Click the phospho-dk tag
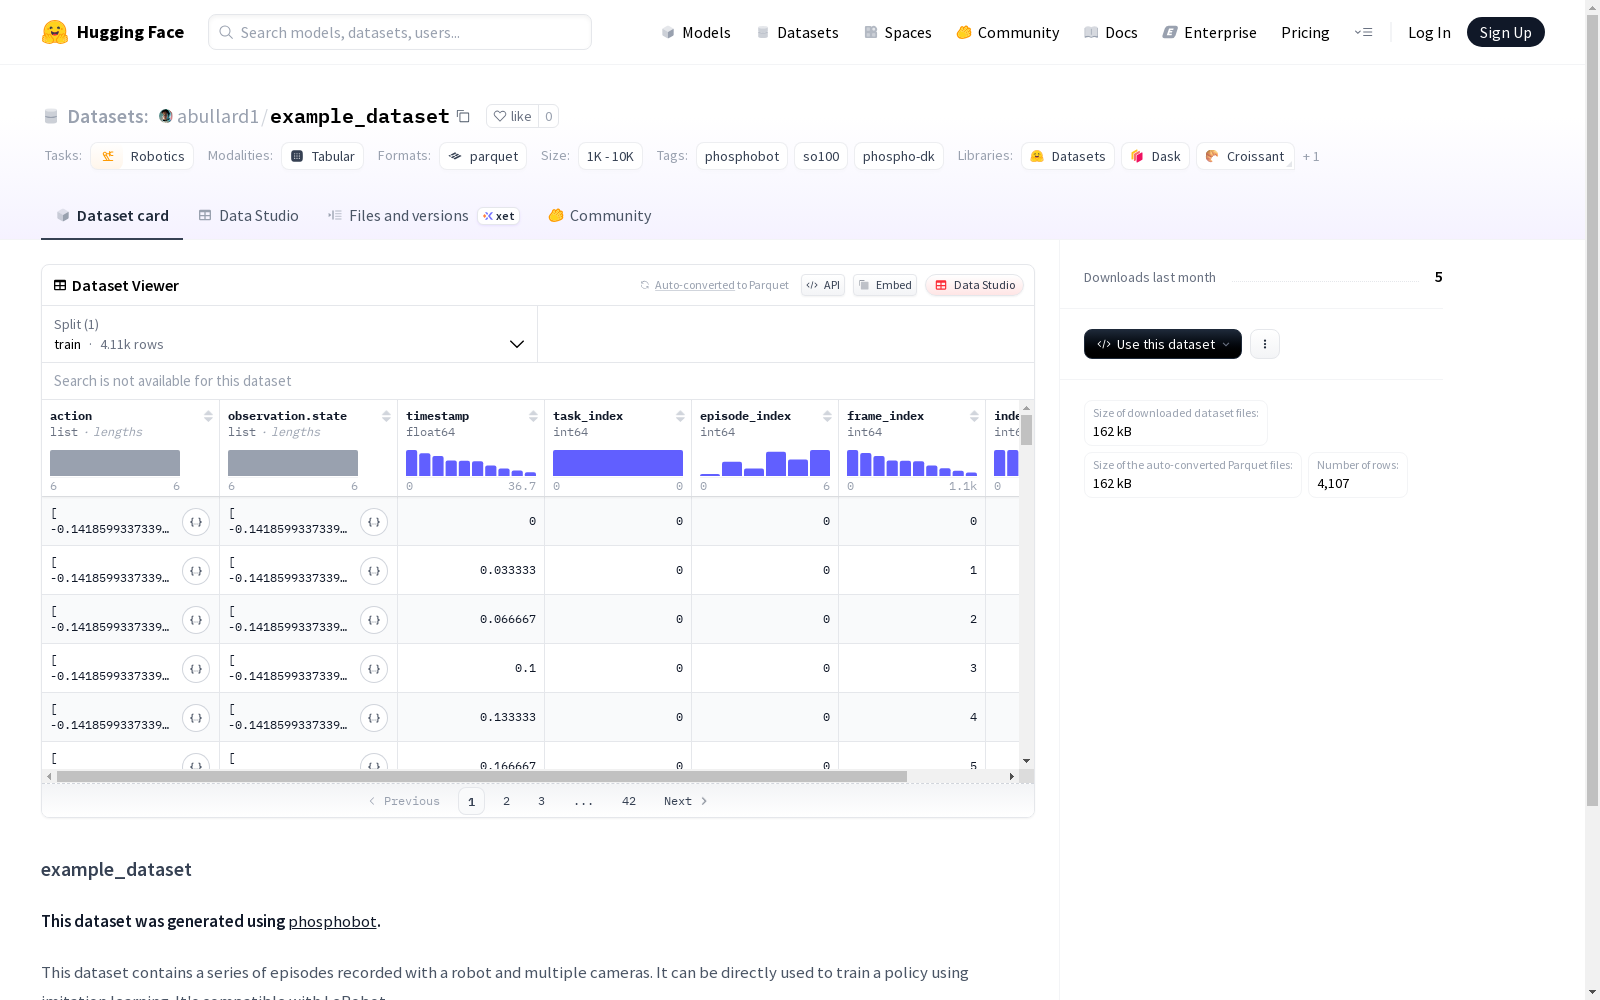Image resolution: width=1600 pixels, height=1000 pixels. [x=899, y=156]
